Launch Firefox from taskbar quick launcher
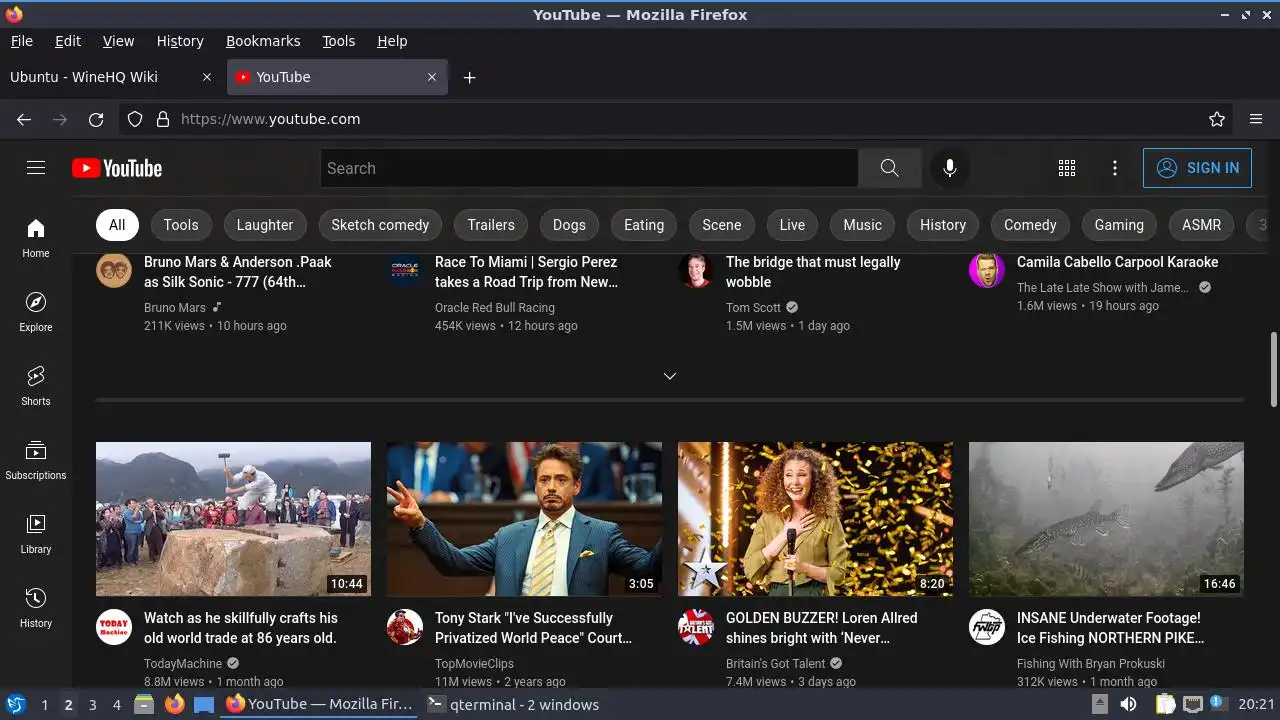The width and height of the screenshot is (1280, 720). pos(175,704)
